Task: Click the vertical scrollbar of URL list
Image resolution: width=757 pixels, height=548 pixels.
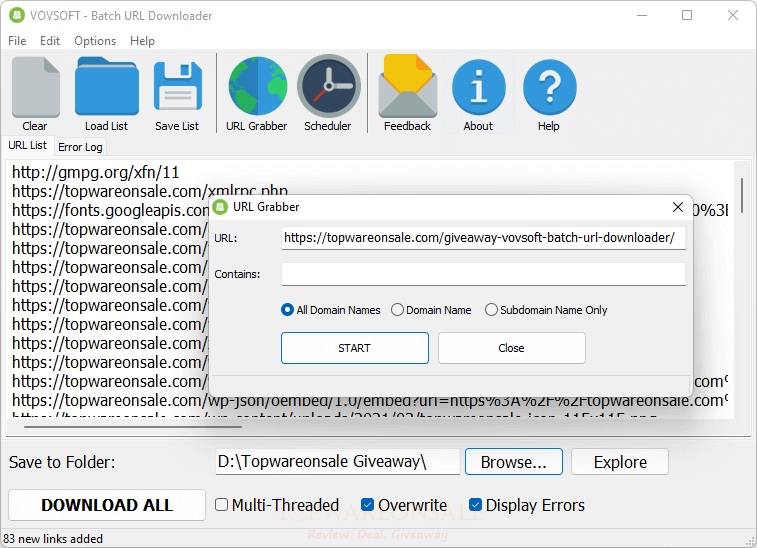Action: (x=741, y=196)
